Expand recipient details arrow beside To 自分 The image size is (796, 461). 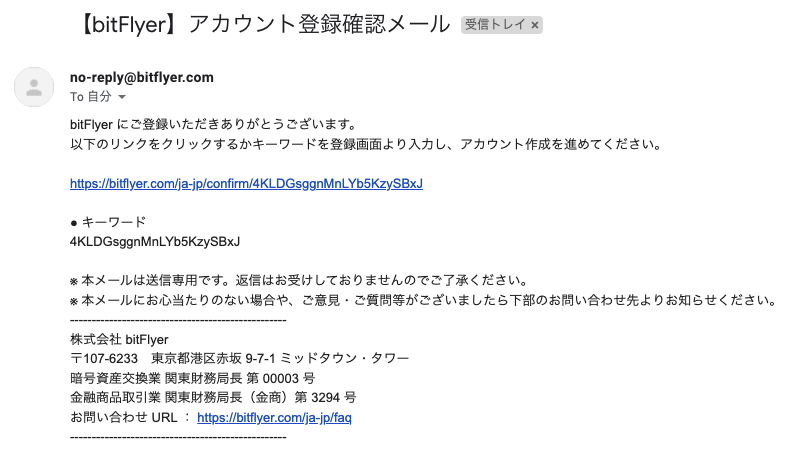tap(122, 96)
